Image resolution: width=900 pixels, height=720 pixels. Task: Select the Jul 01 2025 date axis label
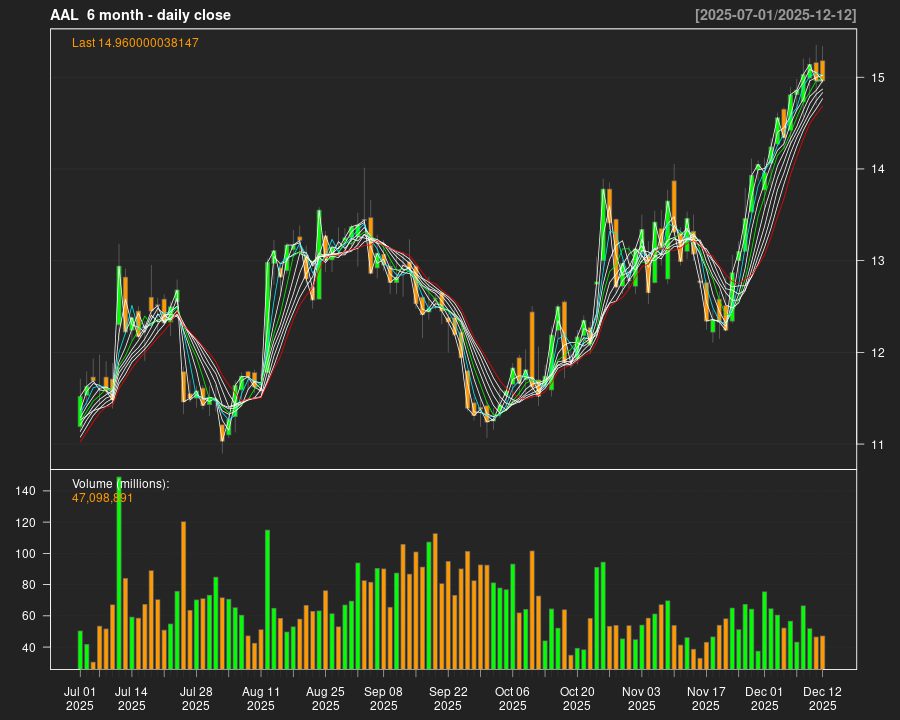(x=80, y=698)
